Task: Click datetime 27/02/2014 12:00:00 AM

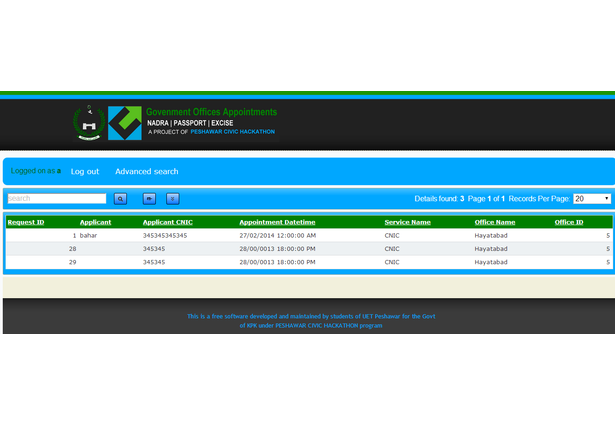Action: click(278, 235)
